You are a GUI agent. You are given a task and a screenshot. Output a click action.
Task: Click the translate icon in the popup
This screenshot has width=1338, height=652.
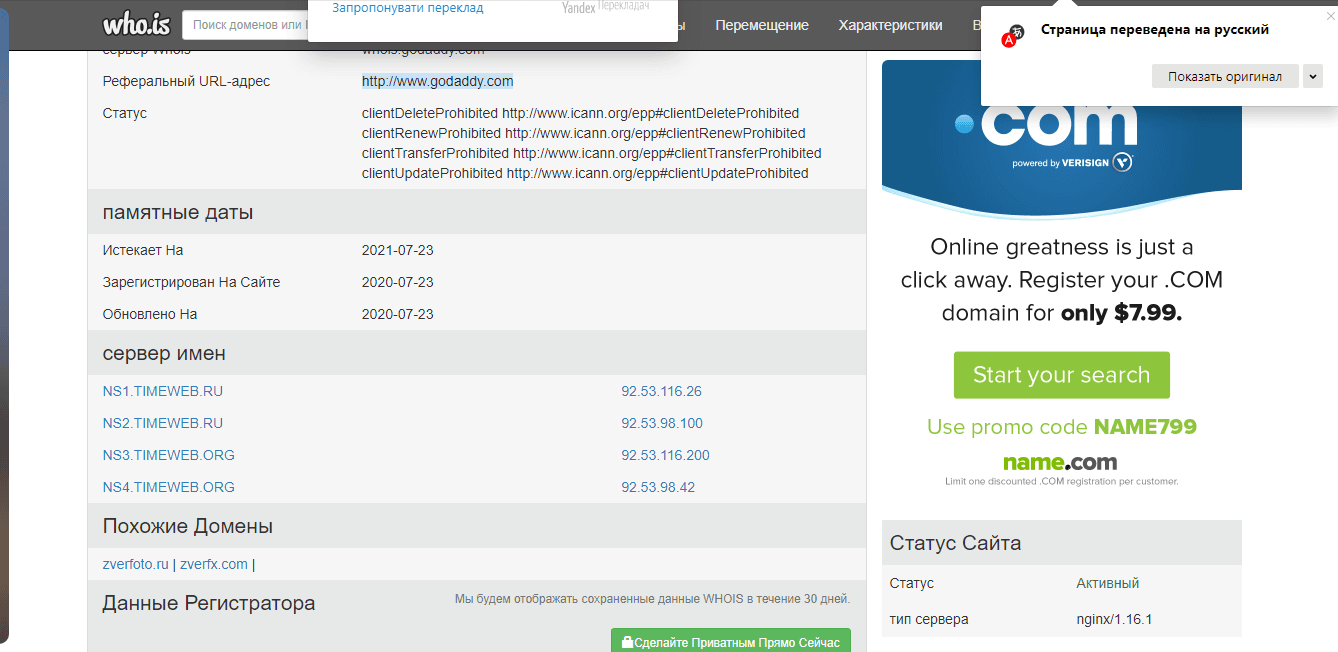[x=1014, y=37]
